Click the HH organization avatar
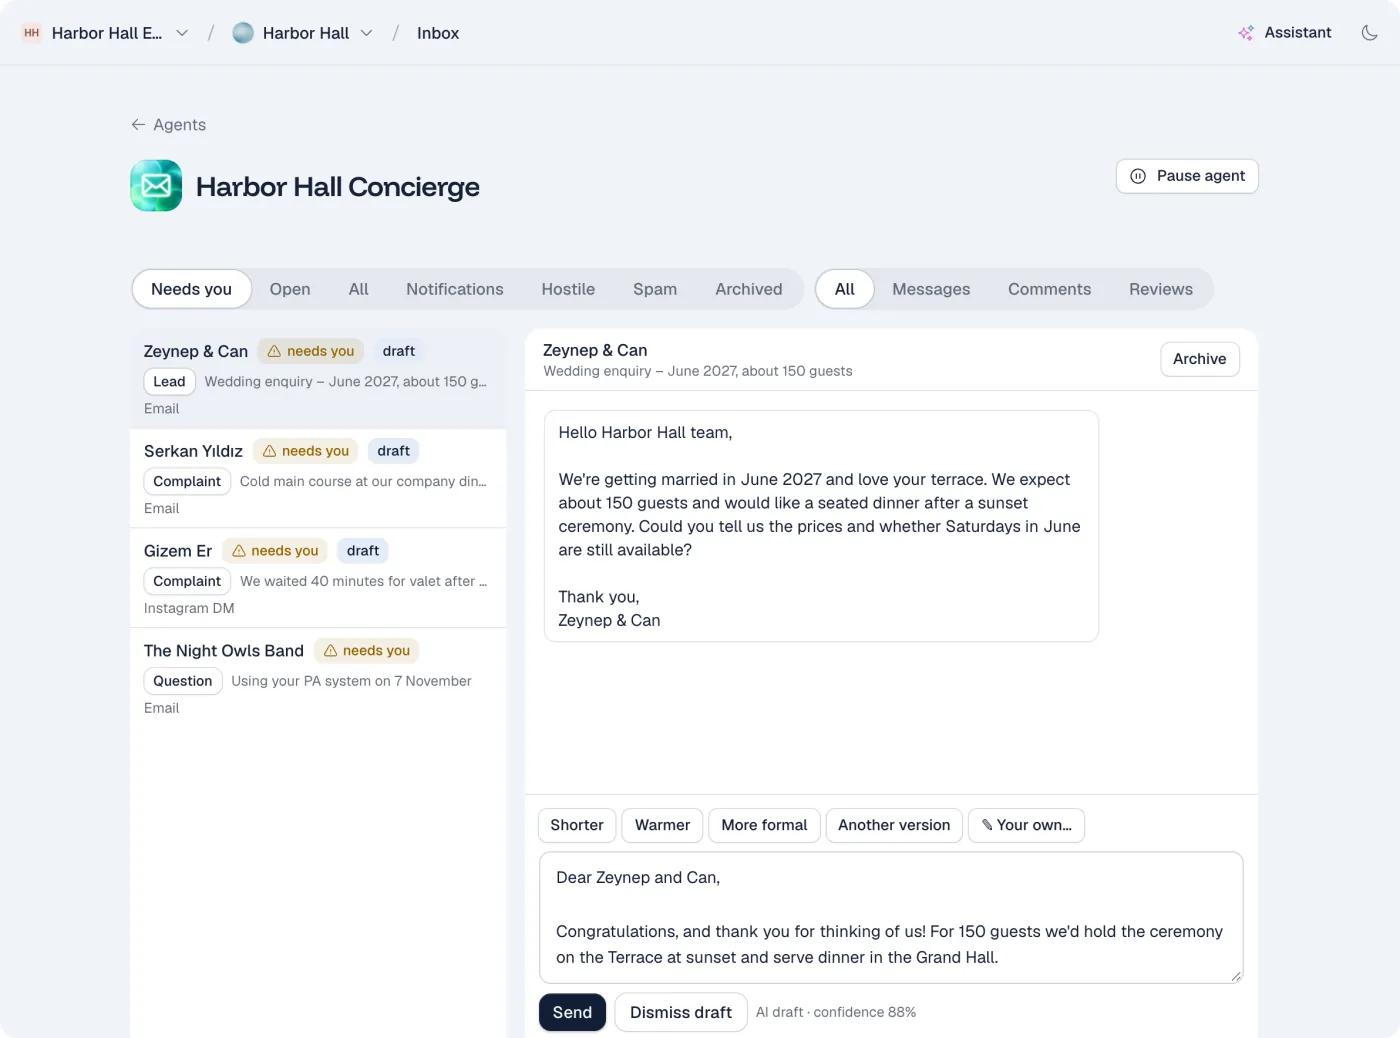The height and width of the screenshot is (1038, 1400). click(x=32, y=33)
